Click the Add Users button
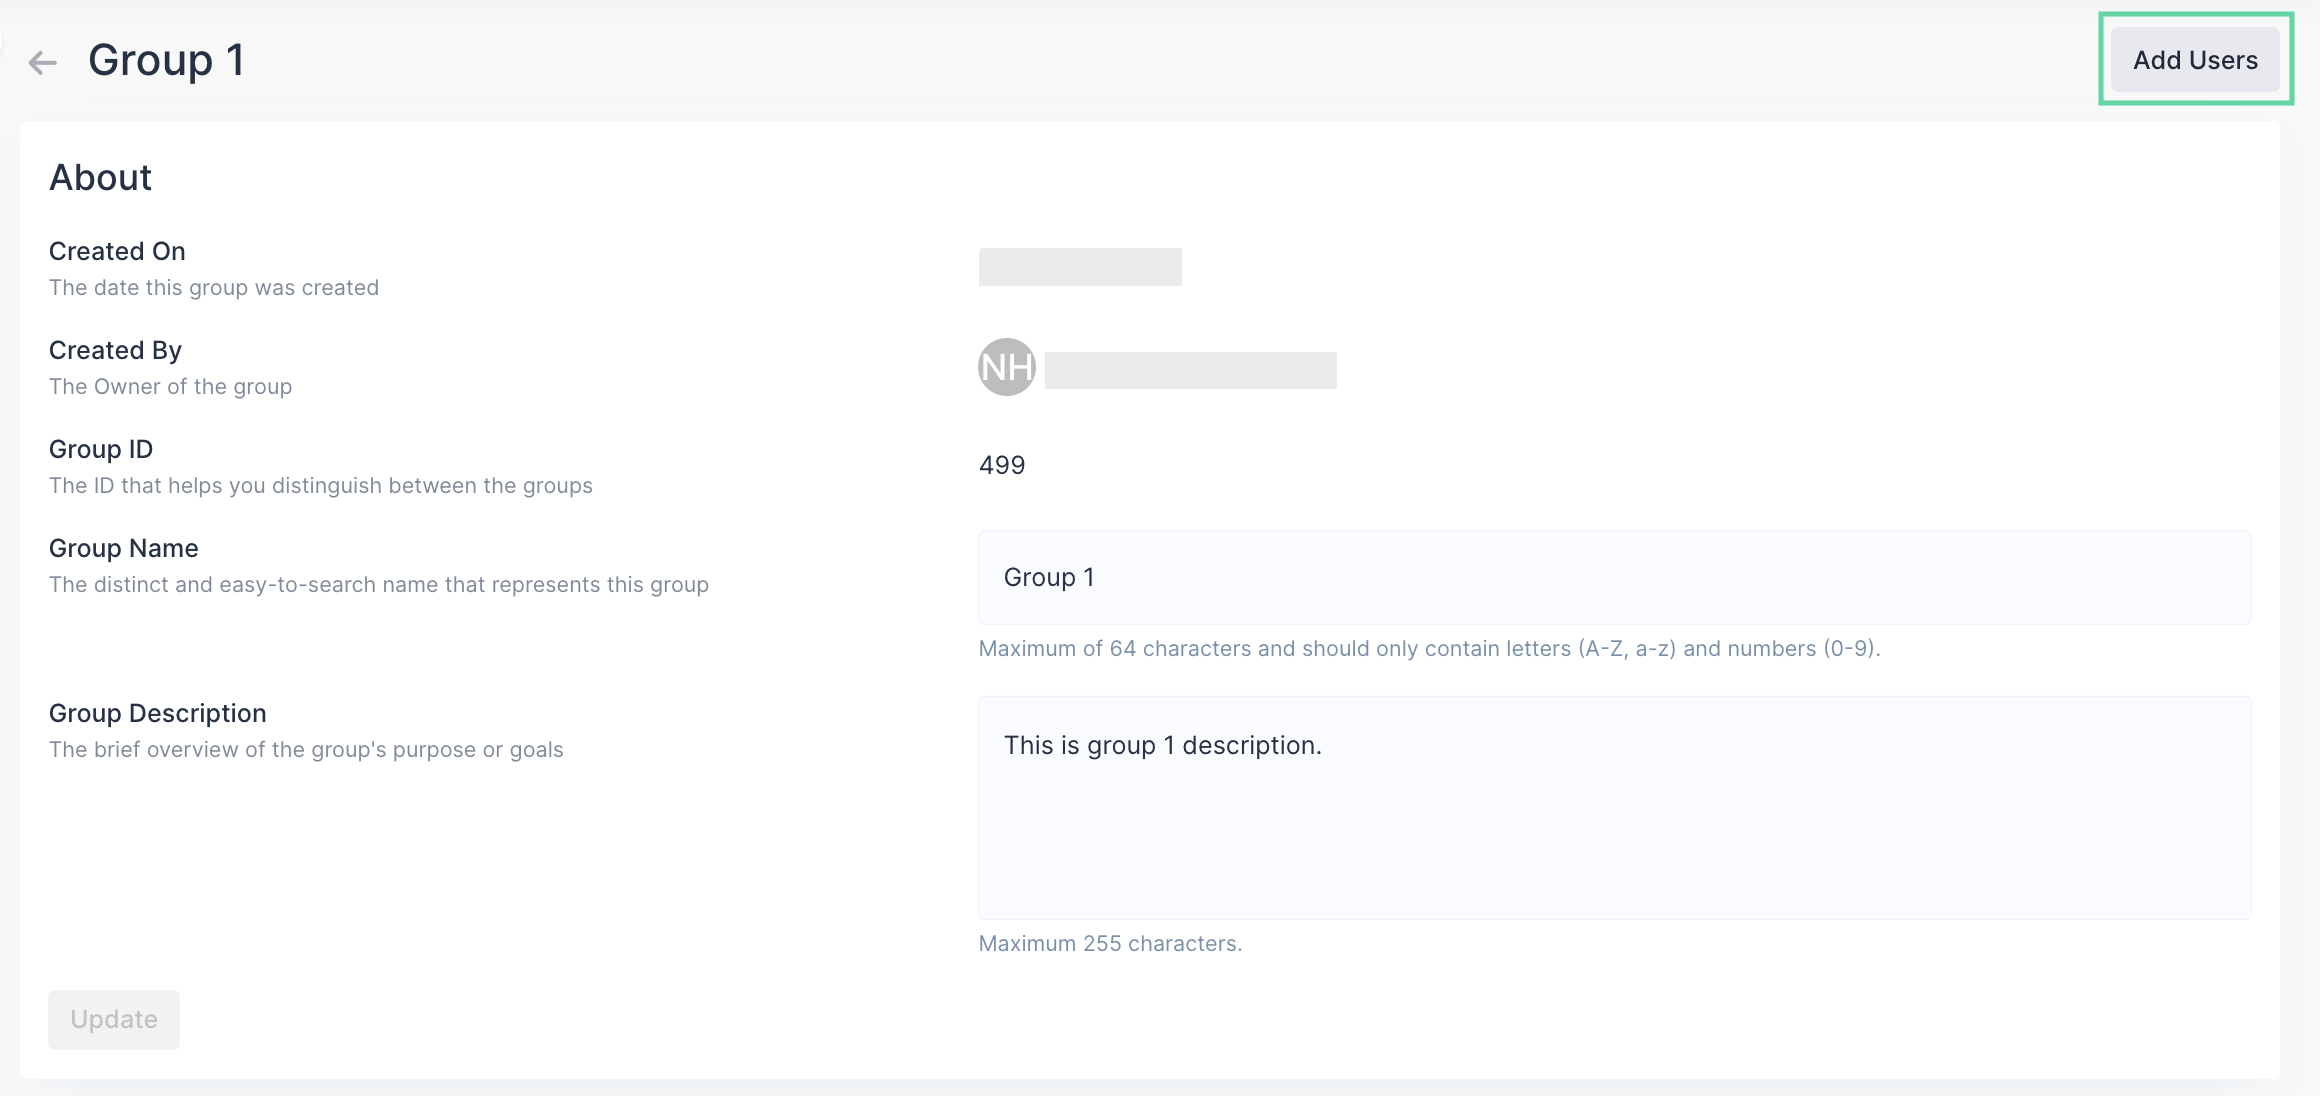Viewport: 2320px width, 1096px height. (x=2196, y=59)
